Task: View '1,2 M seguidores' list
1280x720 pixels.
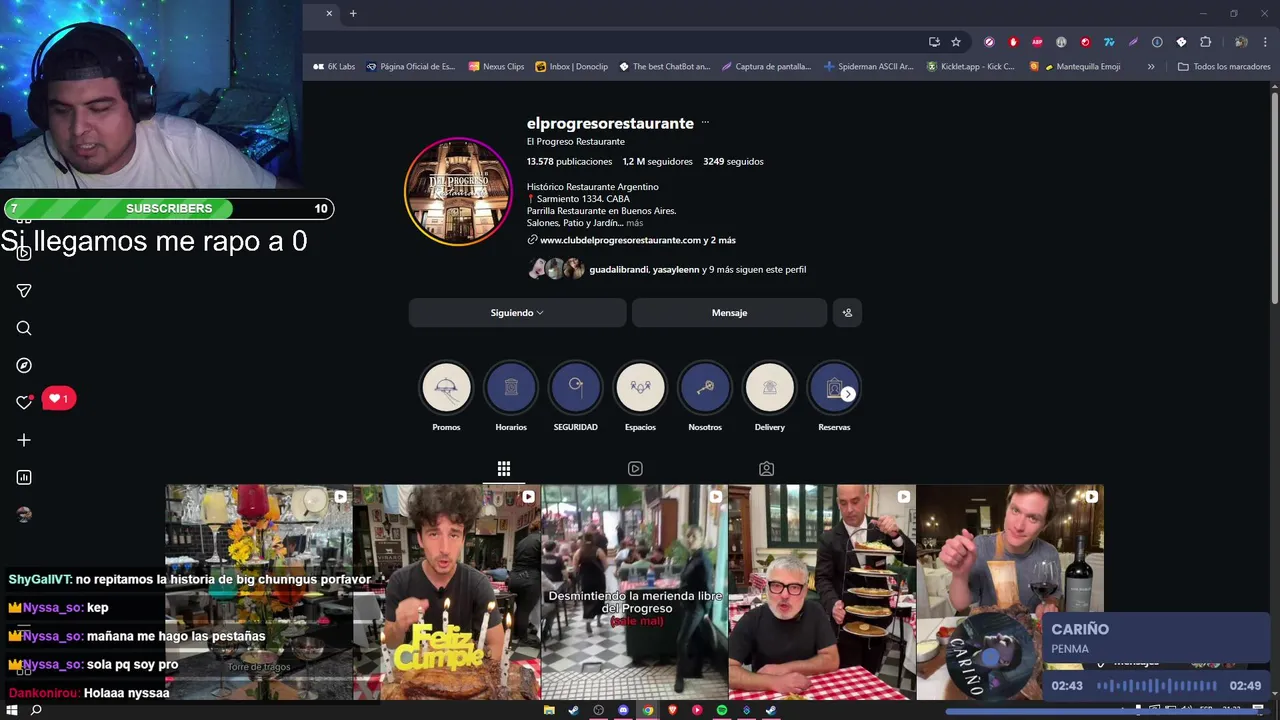Action: [657, 161]
